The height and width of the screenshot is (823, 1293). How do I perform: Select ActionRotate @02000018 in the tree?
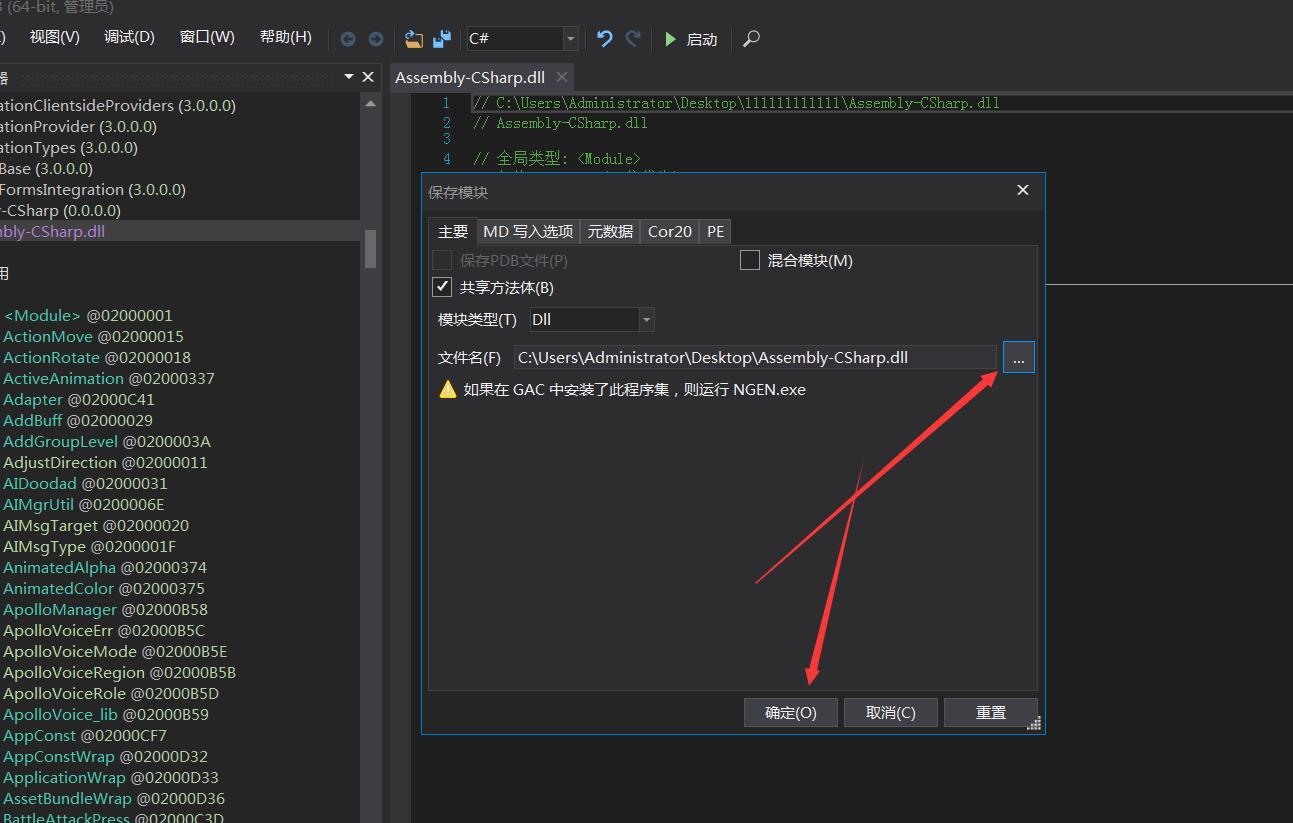[97, 357]
